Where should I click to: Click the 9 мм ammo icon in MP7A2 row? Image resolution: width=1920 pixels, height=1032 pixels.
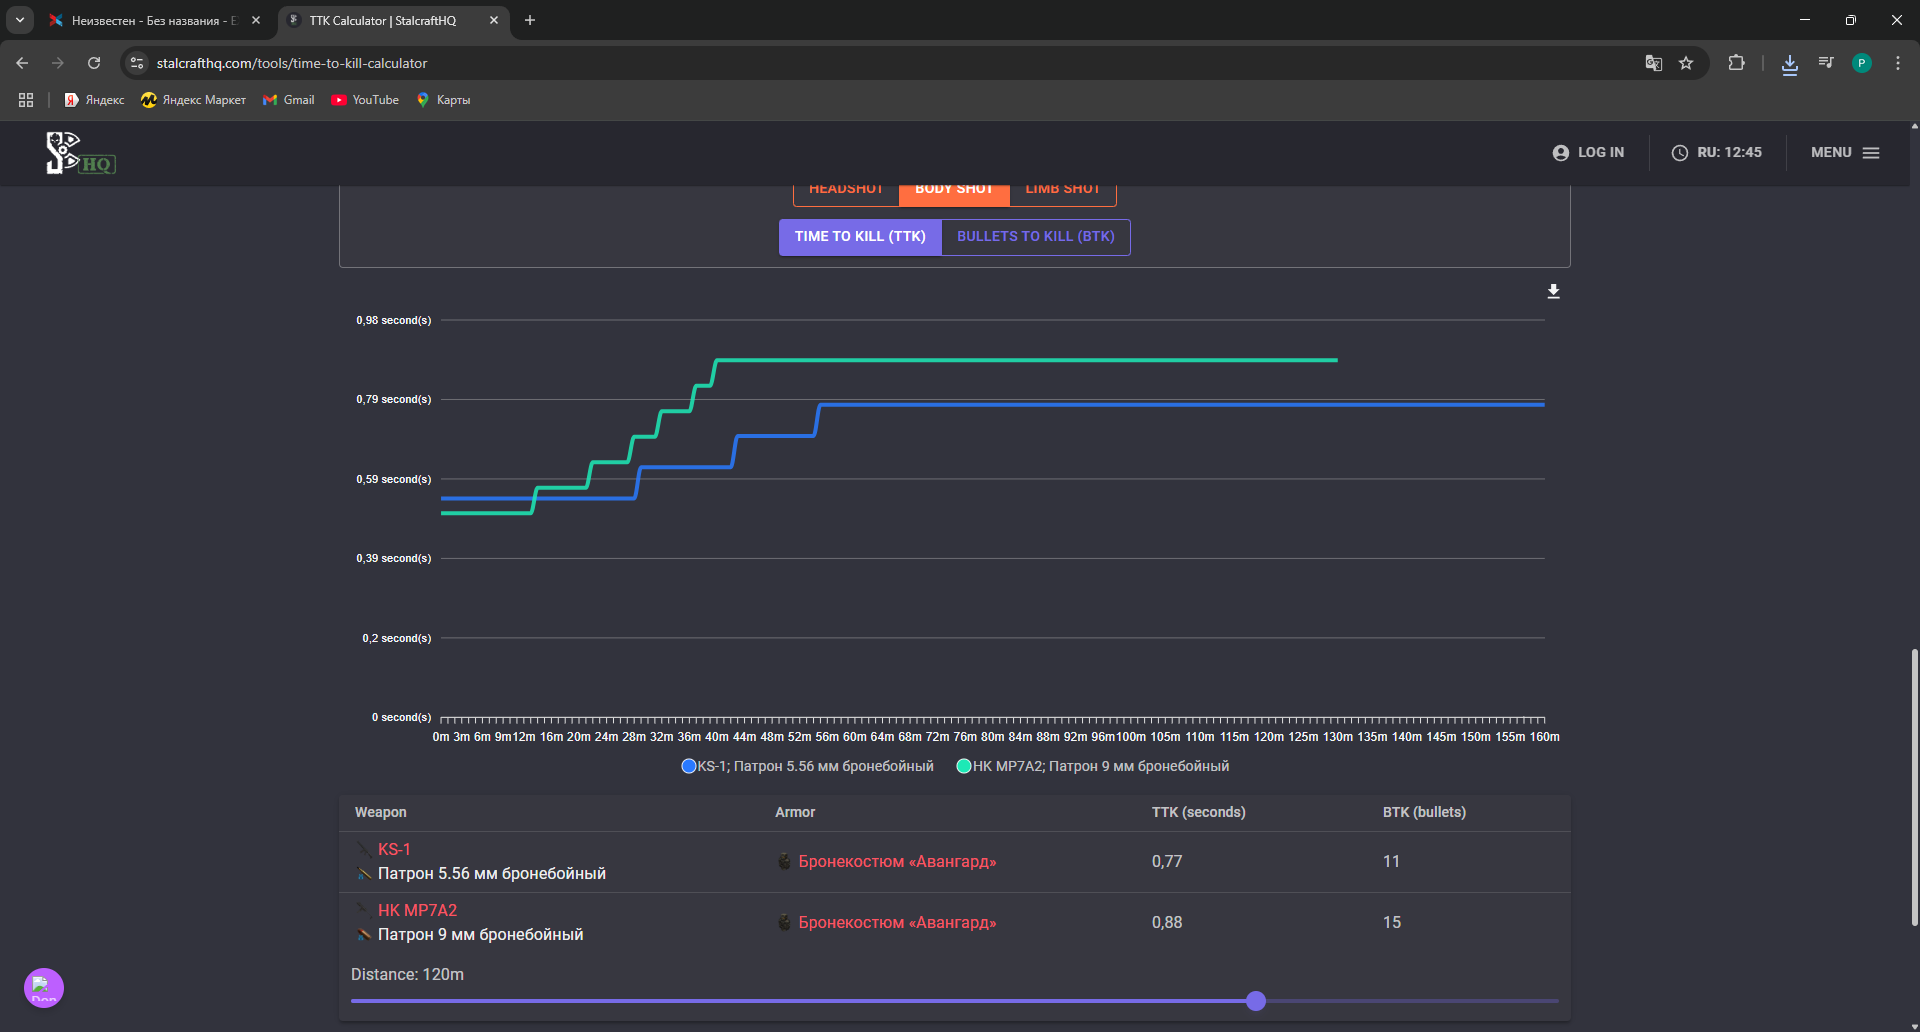coord(364,935)
